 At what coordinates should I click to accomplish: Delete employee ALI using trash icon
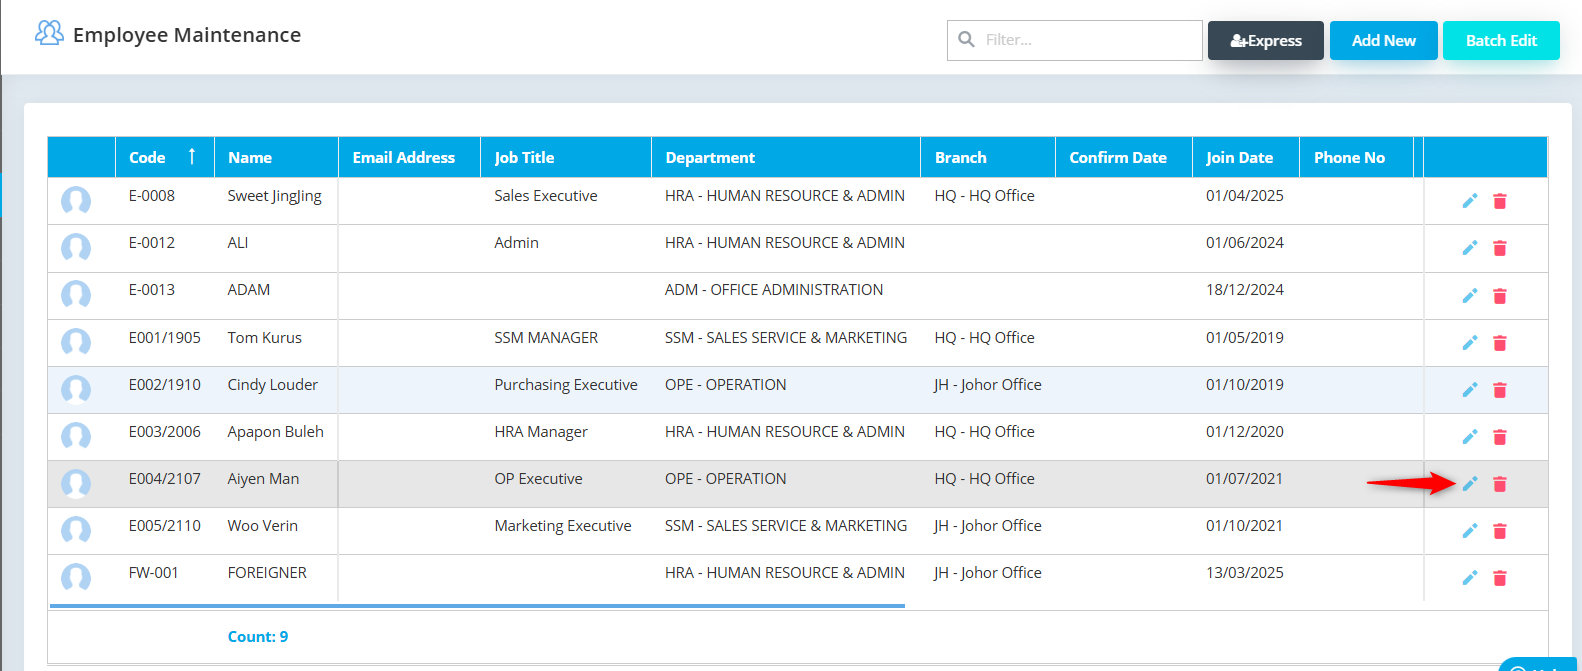click(1499, 248)
